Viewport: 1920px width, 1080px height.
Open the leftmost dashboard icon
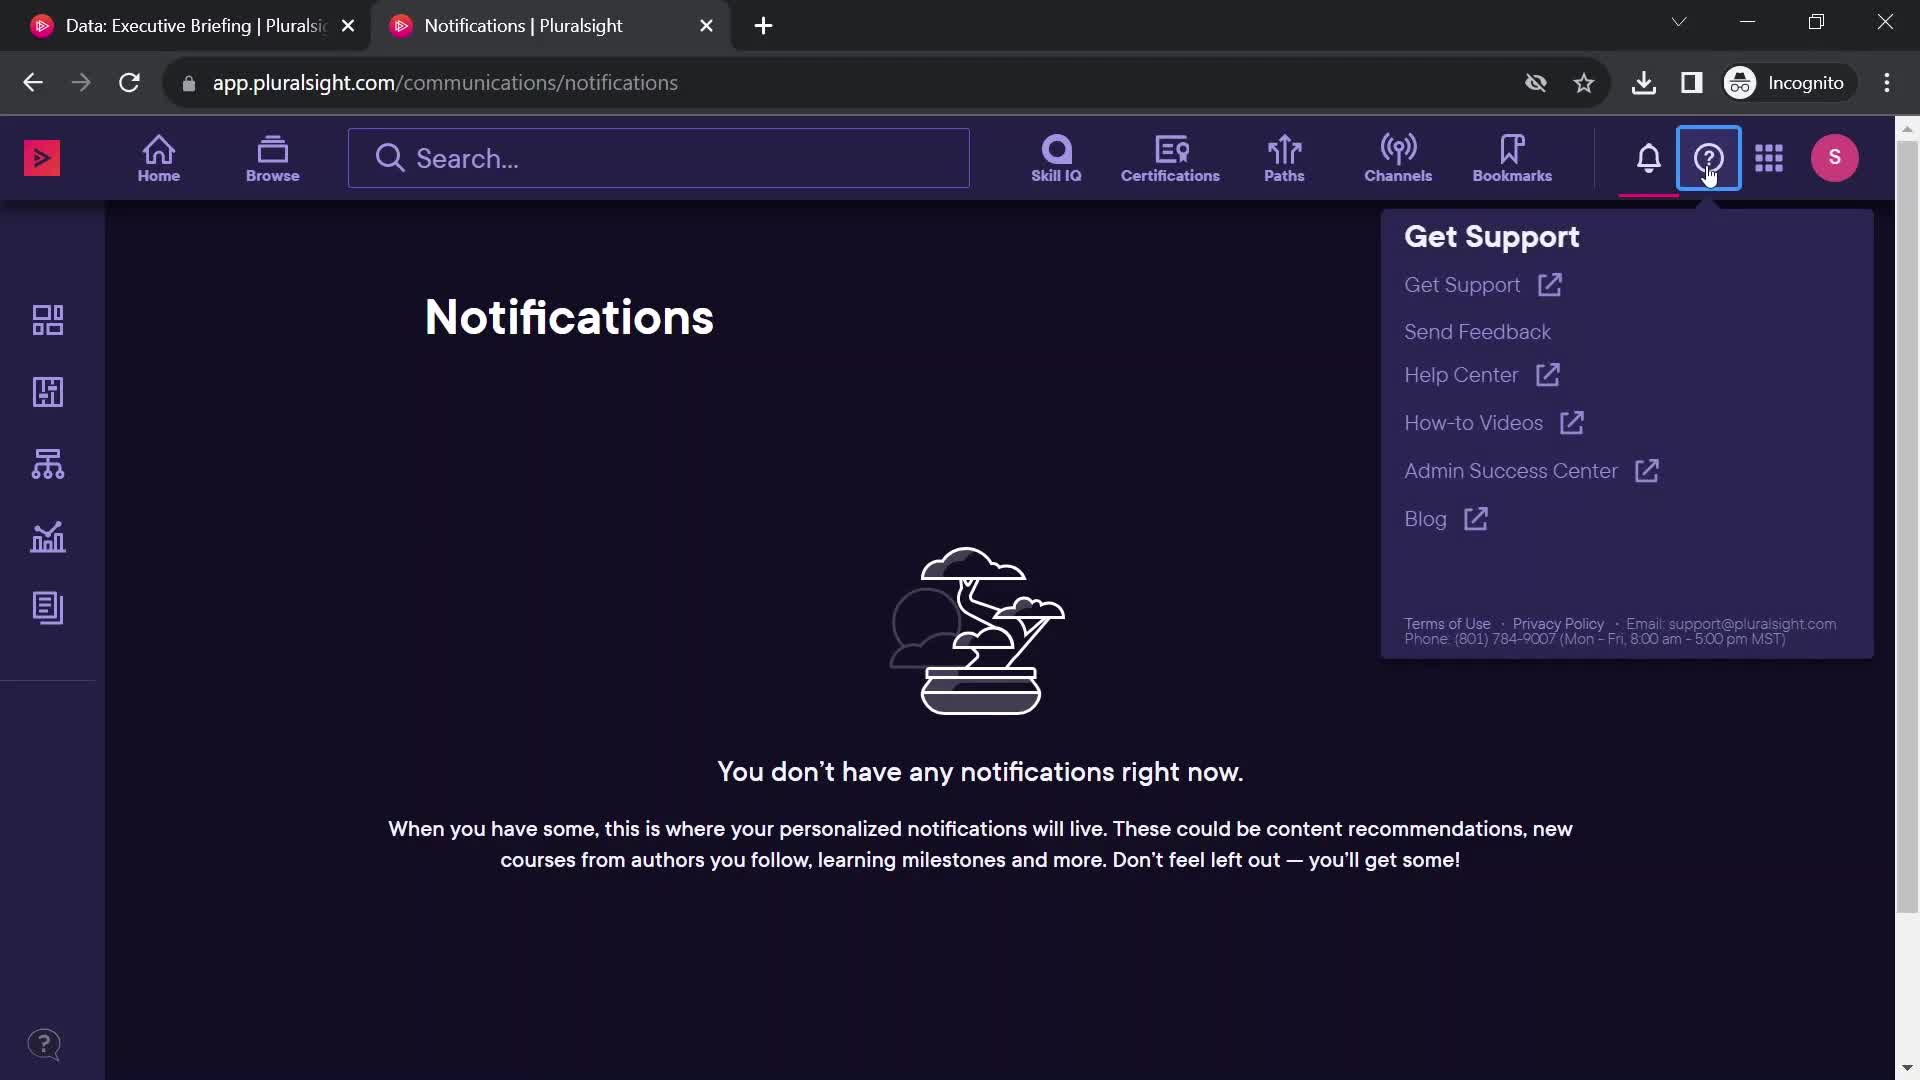[x=47, y=319]
